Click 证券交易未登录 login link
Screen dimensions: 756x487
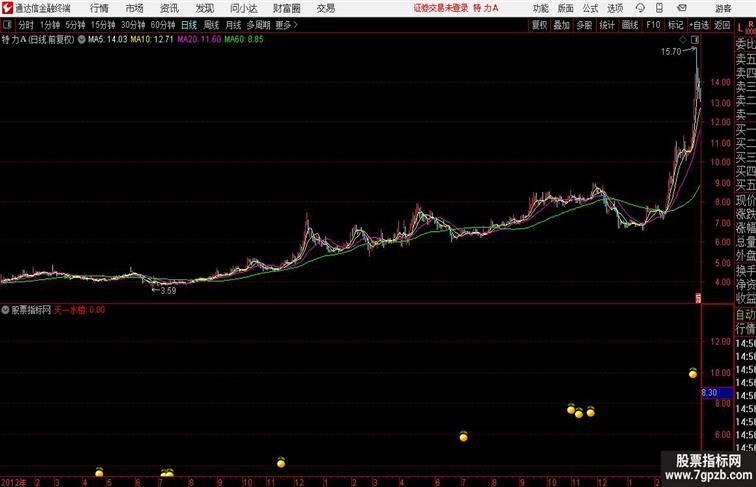pyautogui.click(x=441, y=8)
